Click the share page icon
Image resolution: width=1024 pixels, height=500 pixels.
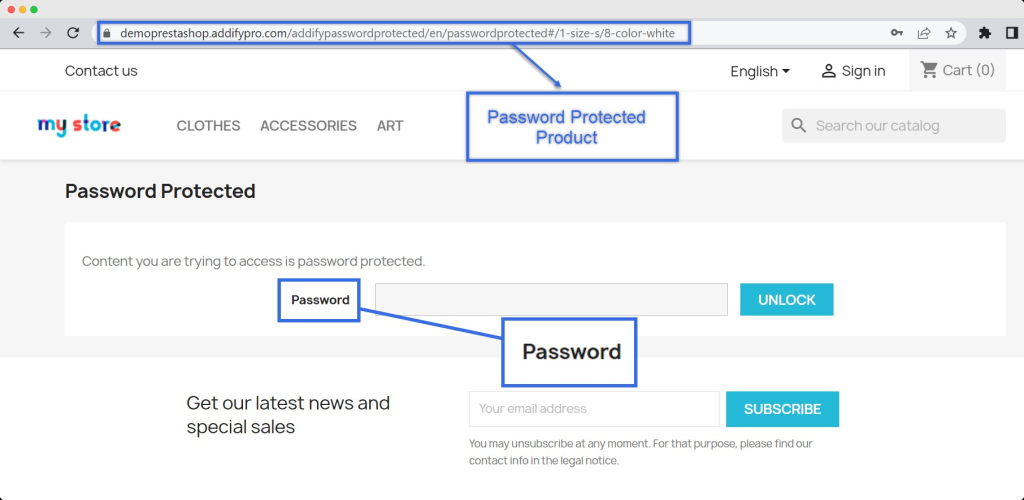point(924,33)
